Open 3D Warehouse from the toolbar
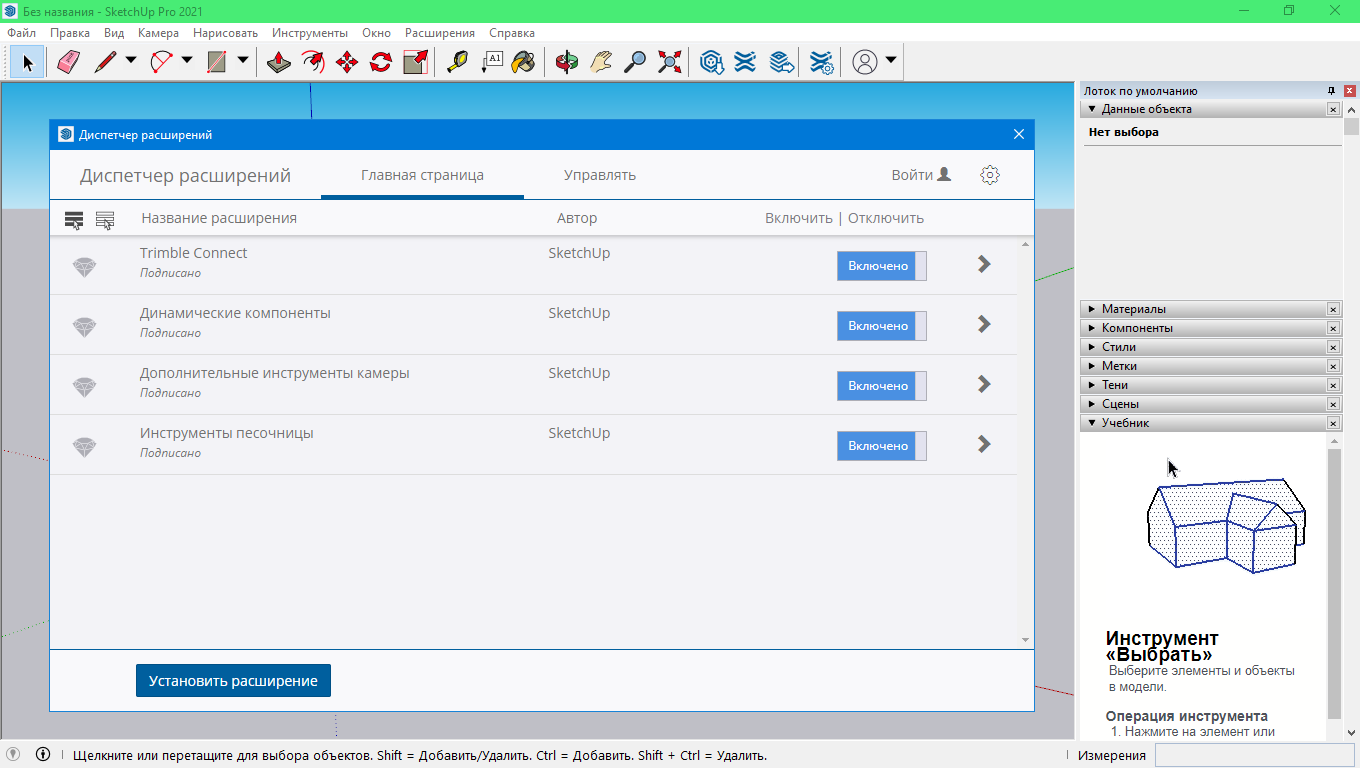 pos(712,62)
